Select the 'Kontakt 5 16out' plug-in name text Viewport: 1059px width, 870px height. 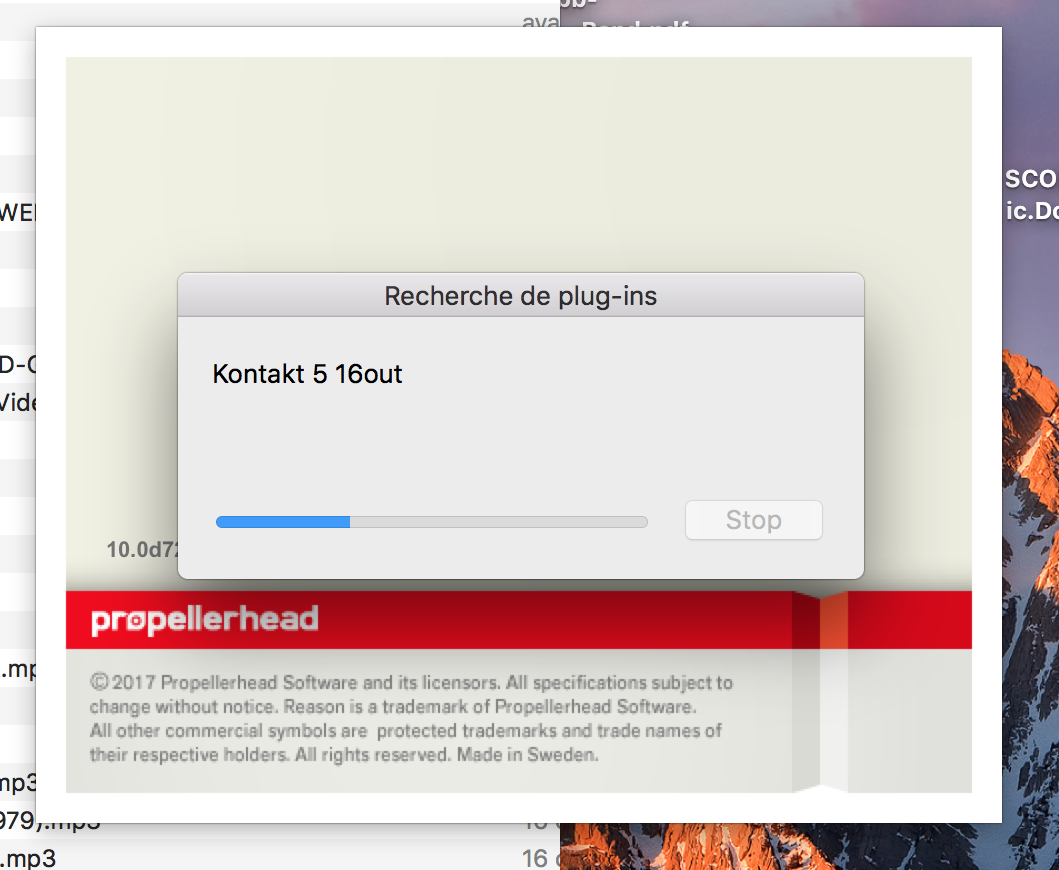tap(307, 374)
